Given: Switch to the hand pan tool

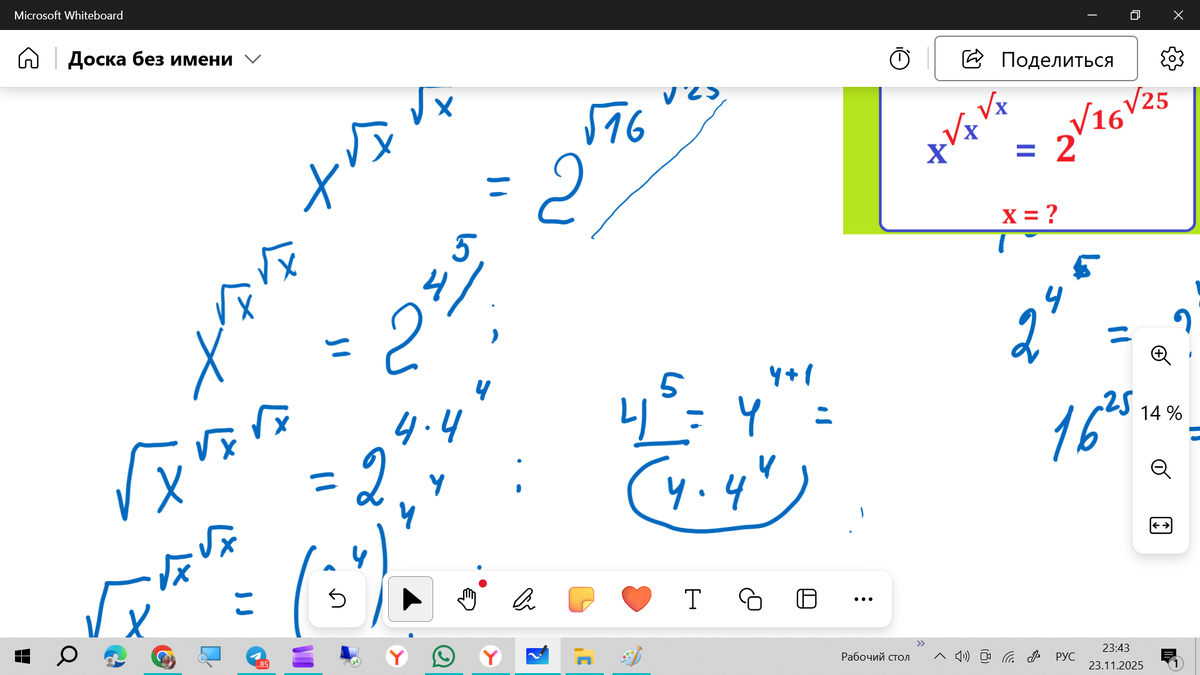Looking at the screenshot, I should coord(467,599).
